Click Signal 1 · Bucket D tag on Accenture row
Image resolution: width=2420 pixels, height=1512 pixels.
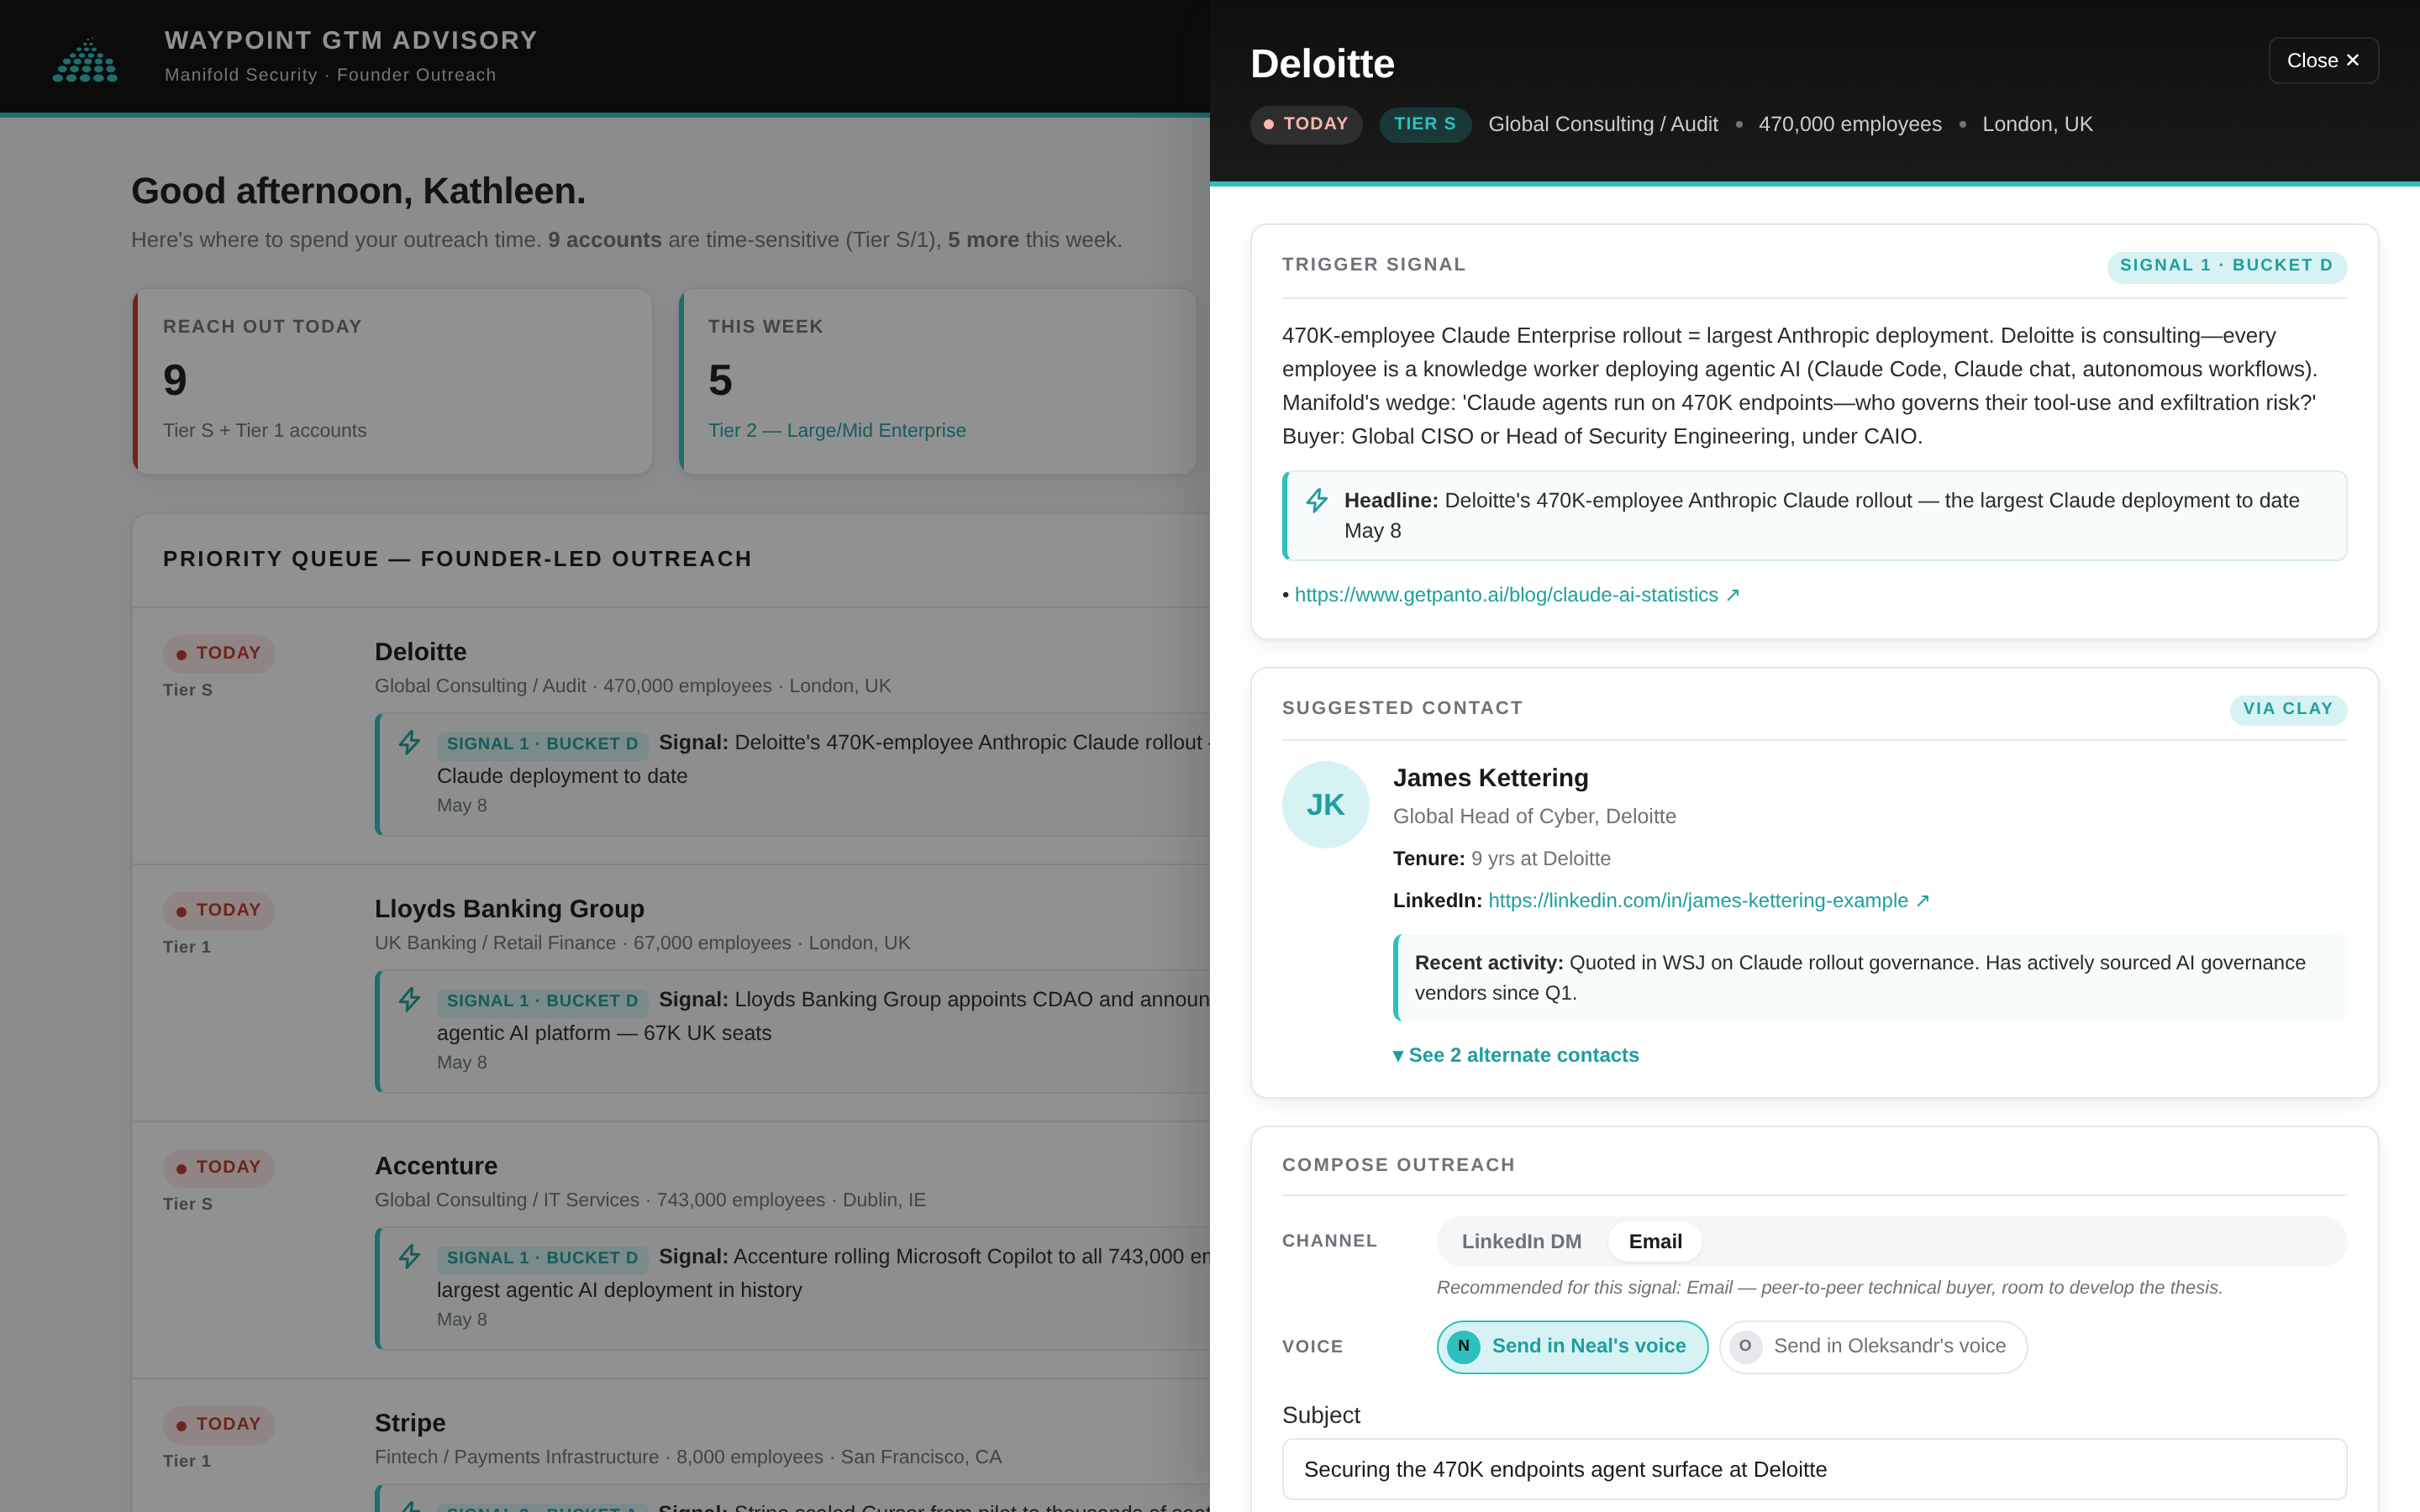point(542,1258)
